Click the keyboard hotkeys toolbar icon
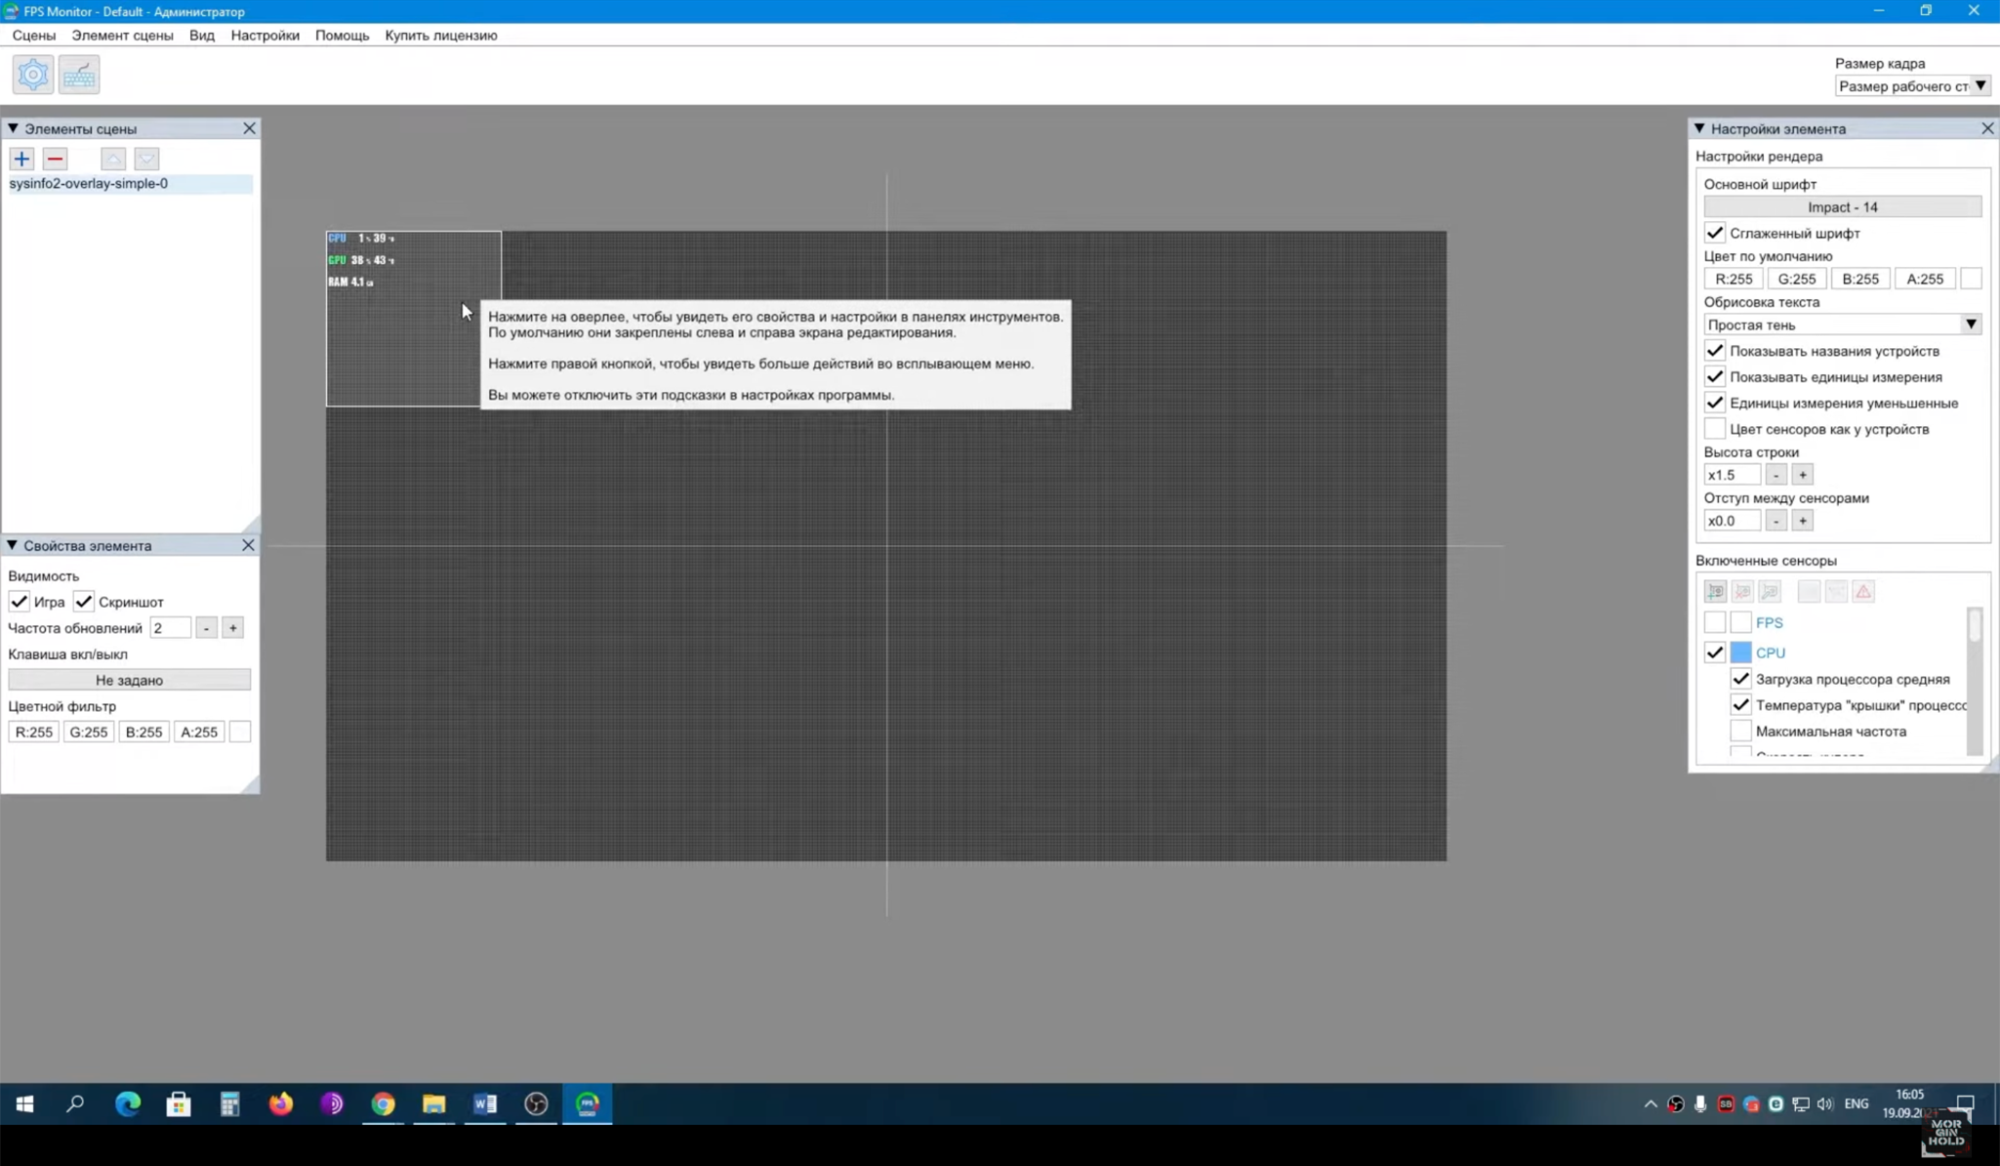Viewport: 2000px width, 1166px height. point(79,75)
